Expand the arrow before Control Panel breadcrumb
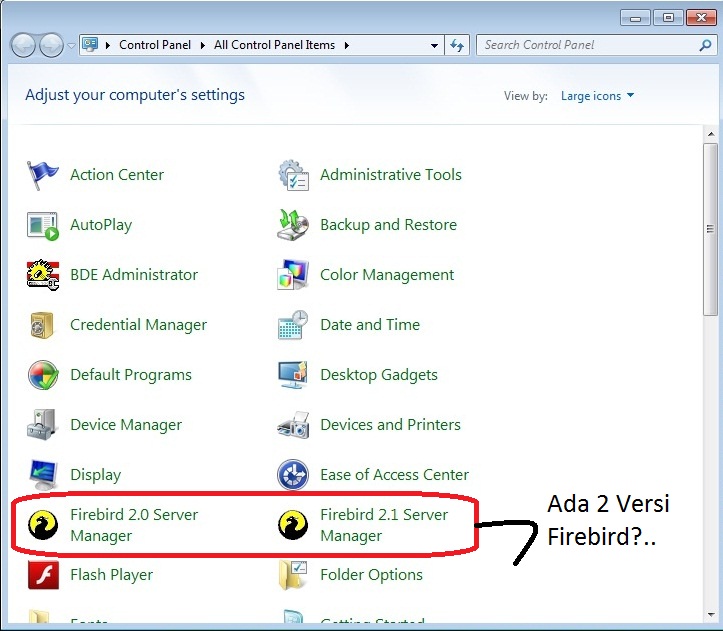723x631 pixels. click(x=107, y=45)
